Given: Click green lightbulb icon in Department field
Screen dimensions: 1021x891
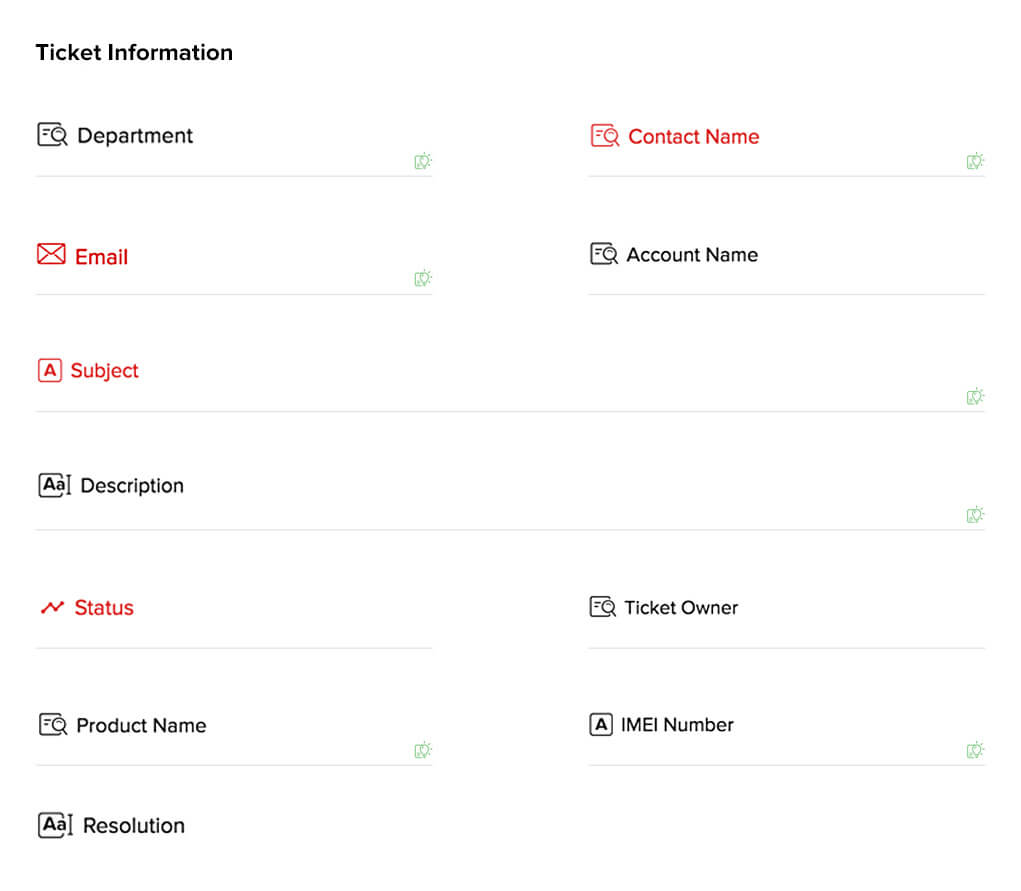Looking at the screenshot, I should 423,161.
